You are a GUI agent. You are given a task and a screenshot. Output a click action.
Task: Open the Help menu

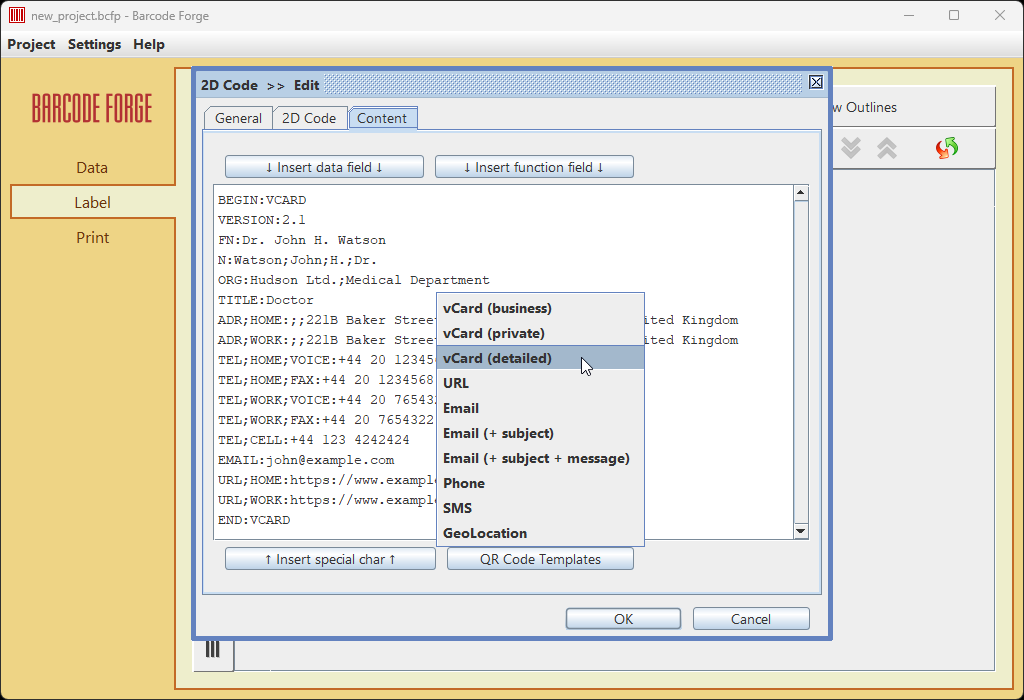tap(149, 44)
